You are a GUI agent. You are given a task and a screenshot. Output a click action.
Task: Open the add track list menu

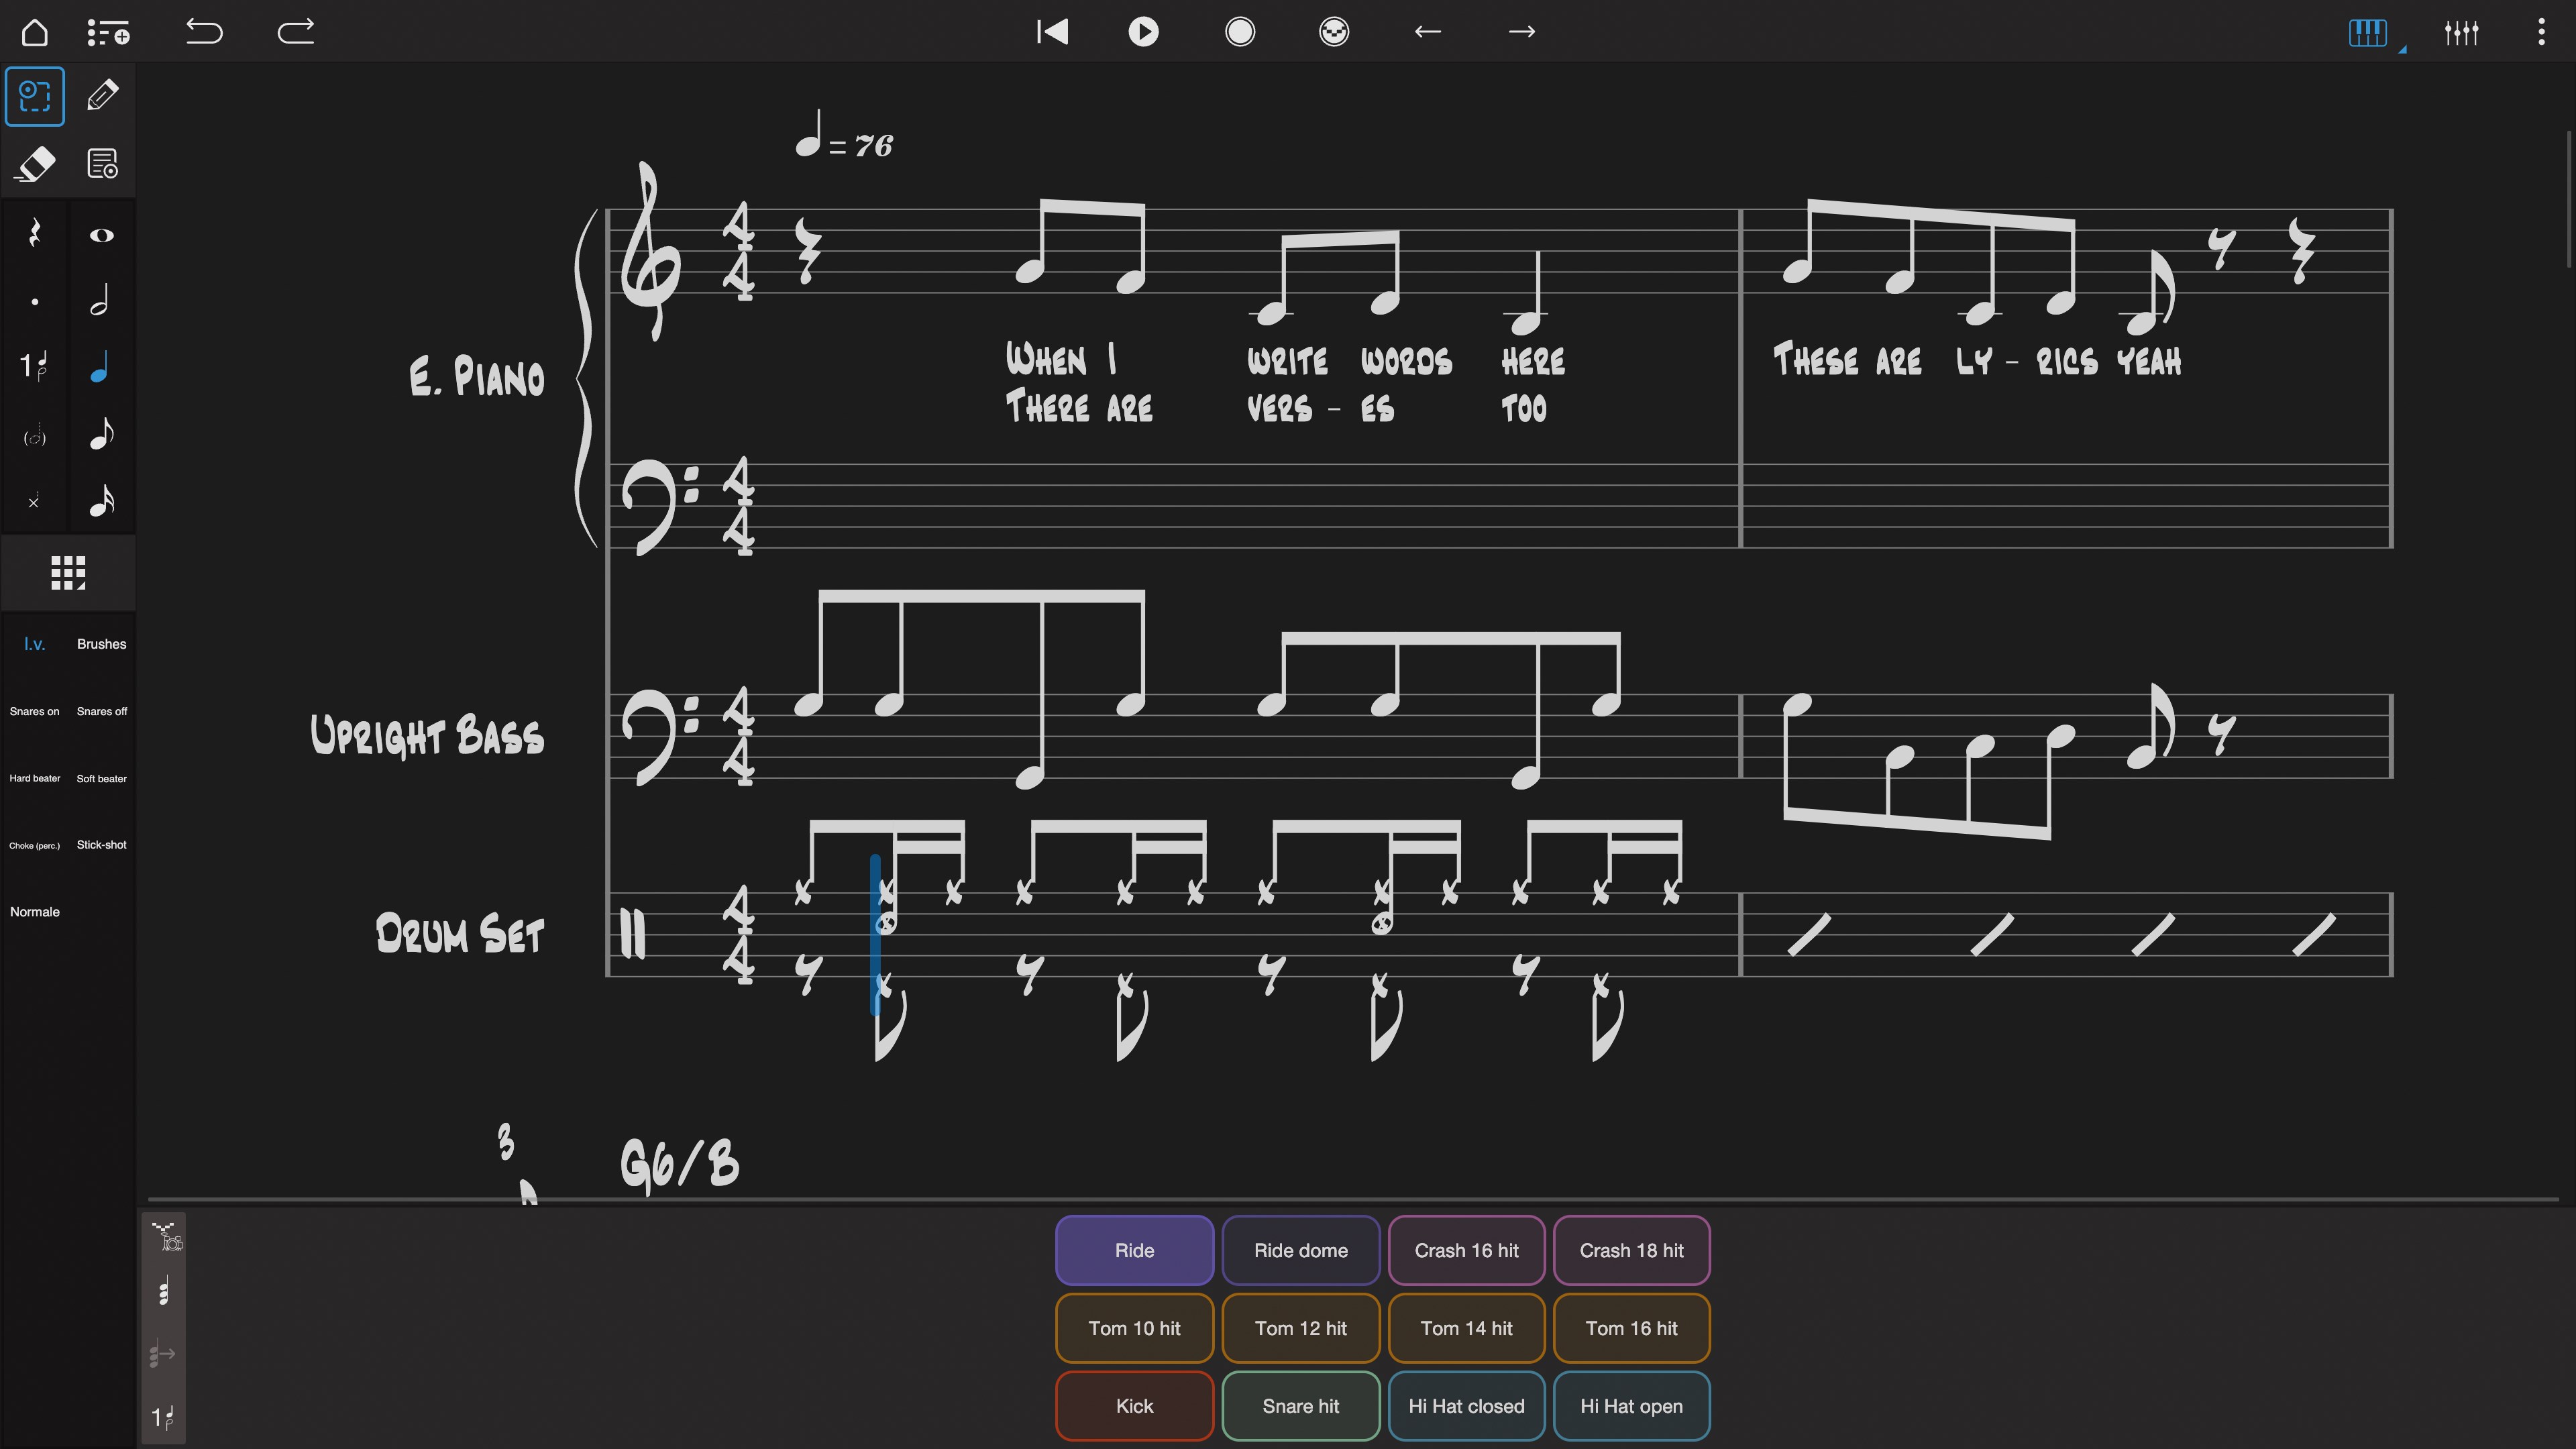pyautogui.click(x=108, y=32)
